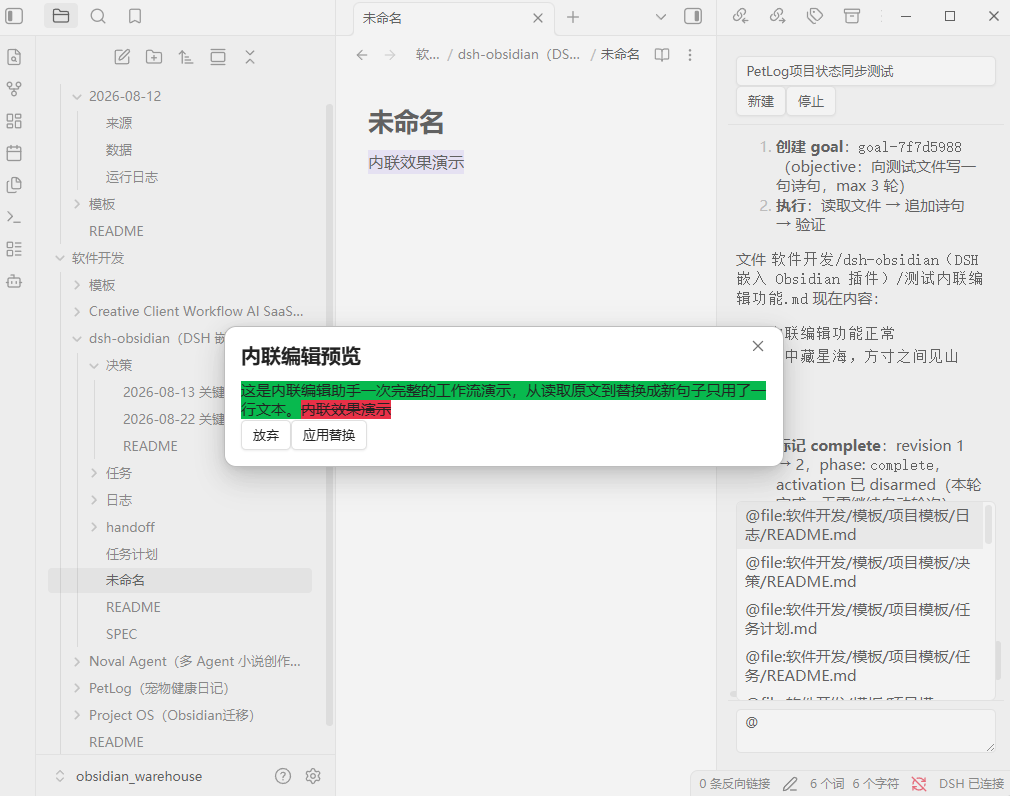Click the 停止 button
1010x796 pixels.
(811, 101)
